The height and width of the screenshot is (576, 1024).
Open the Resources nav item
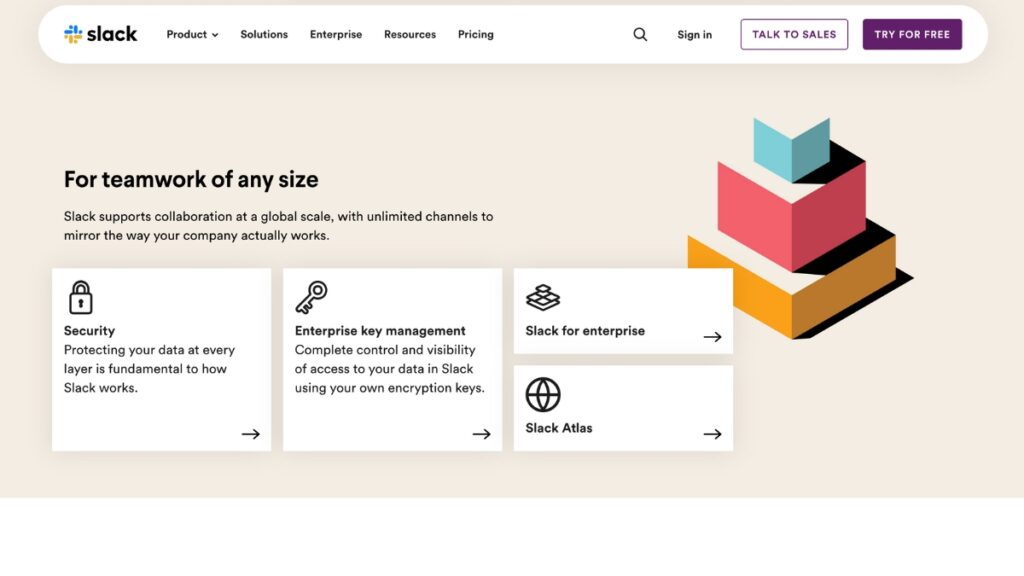coord(409,35)
